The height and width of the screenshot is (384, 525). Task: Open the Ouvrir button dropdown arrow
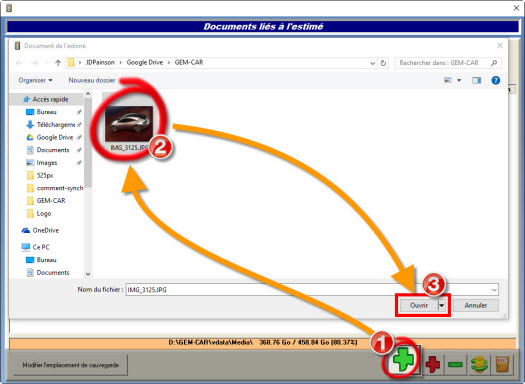click(x=442, y=305)
